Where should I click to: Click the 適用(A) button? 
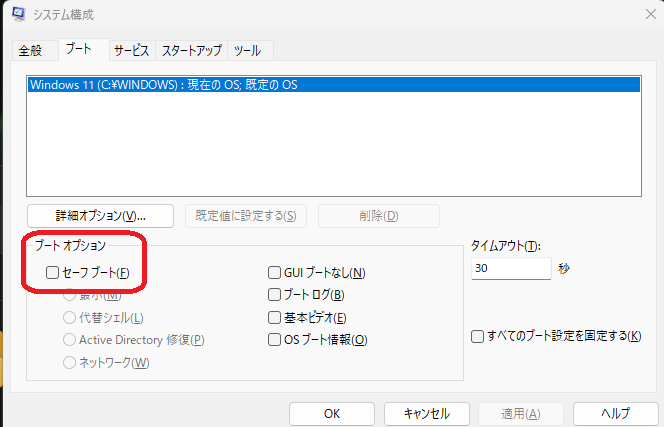click(521, 414)
